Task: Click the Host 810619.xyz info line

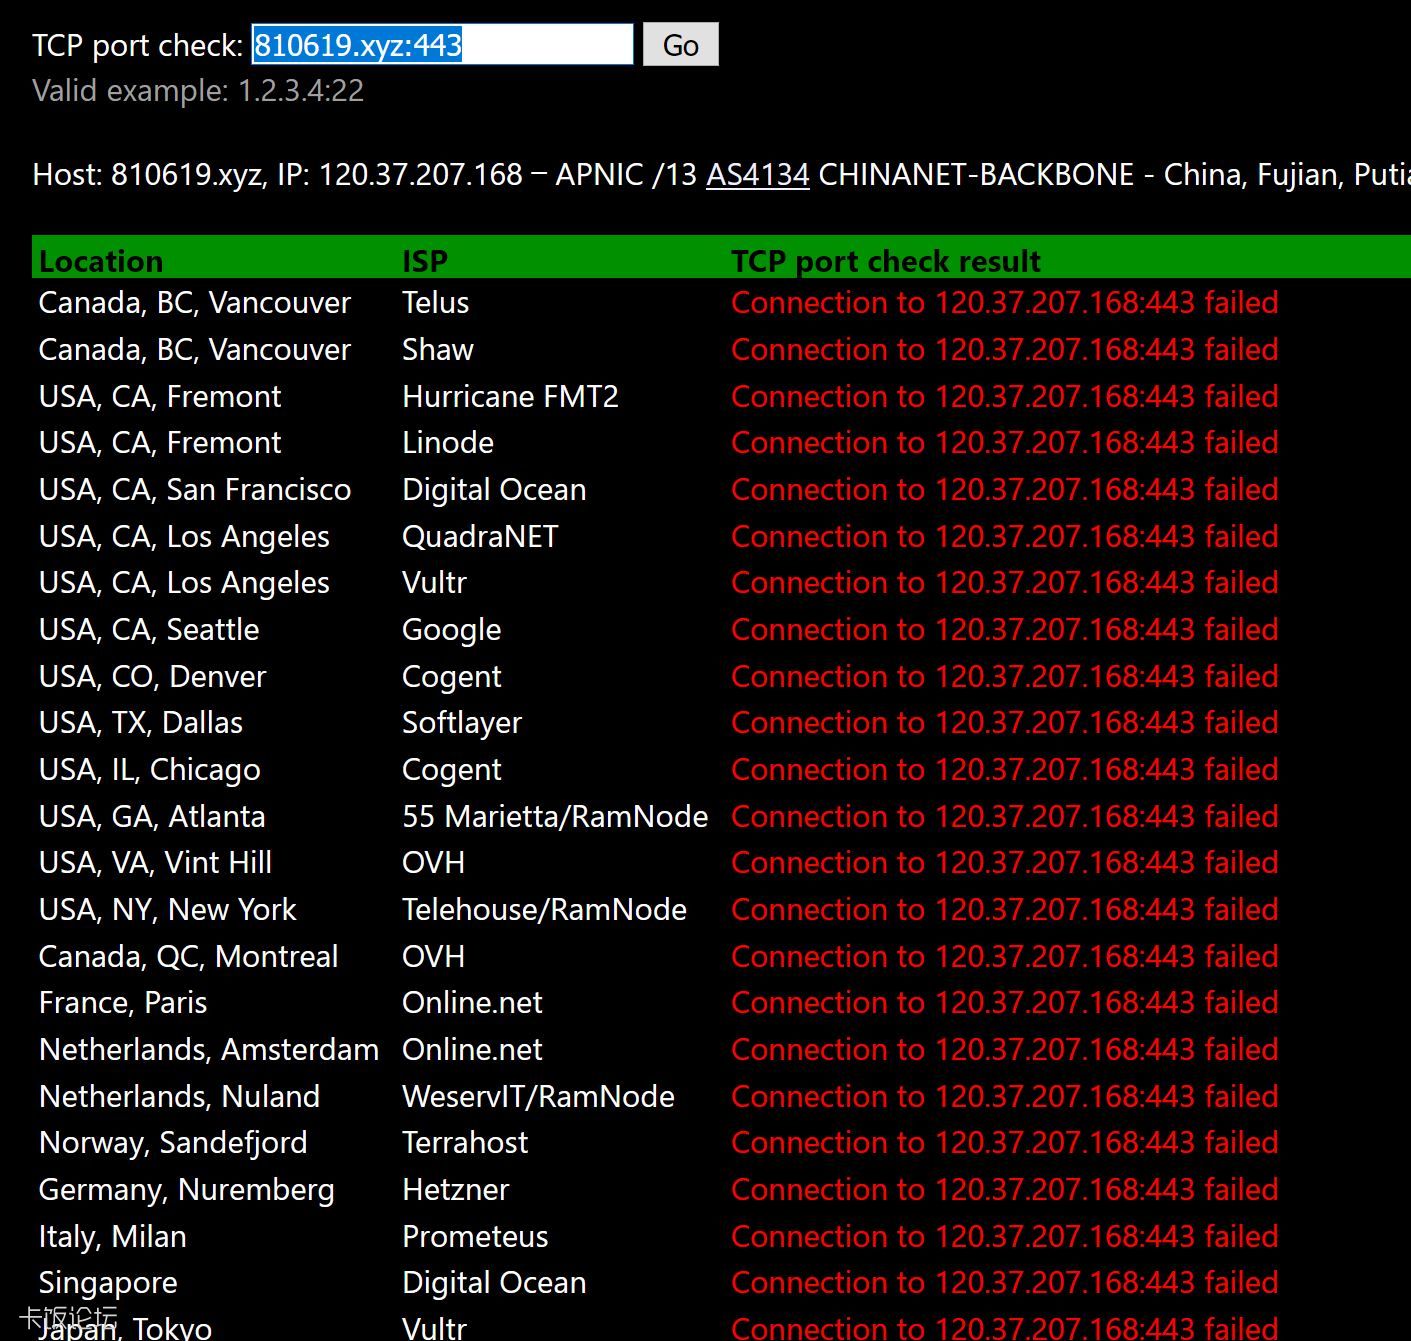Action: click(721, 175)
